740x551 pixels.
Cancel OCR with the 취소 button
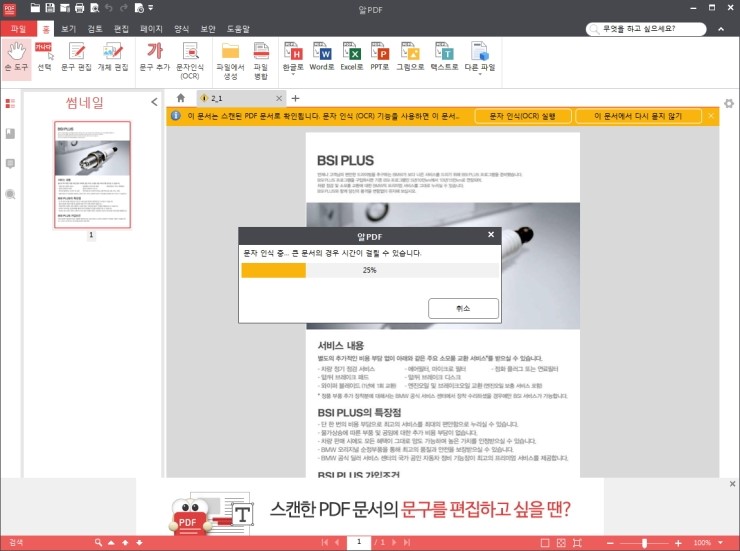[x=463, y=308]
